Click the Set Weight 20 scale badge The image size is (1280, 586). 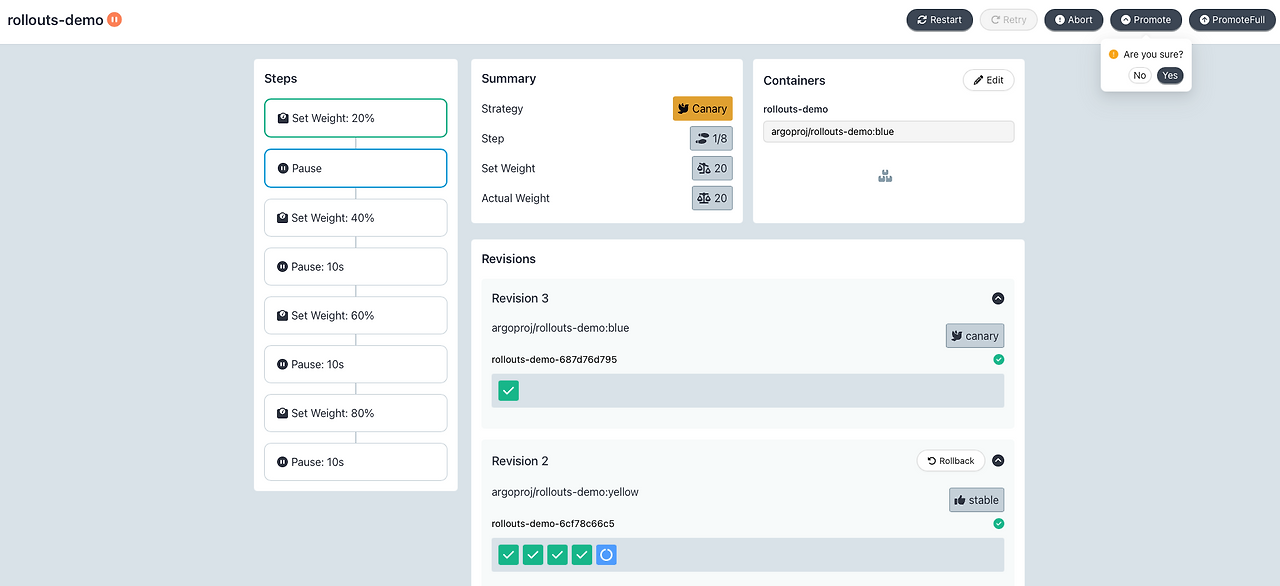(712, 168)
